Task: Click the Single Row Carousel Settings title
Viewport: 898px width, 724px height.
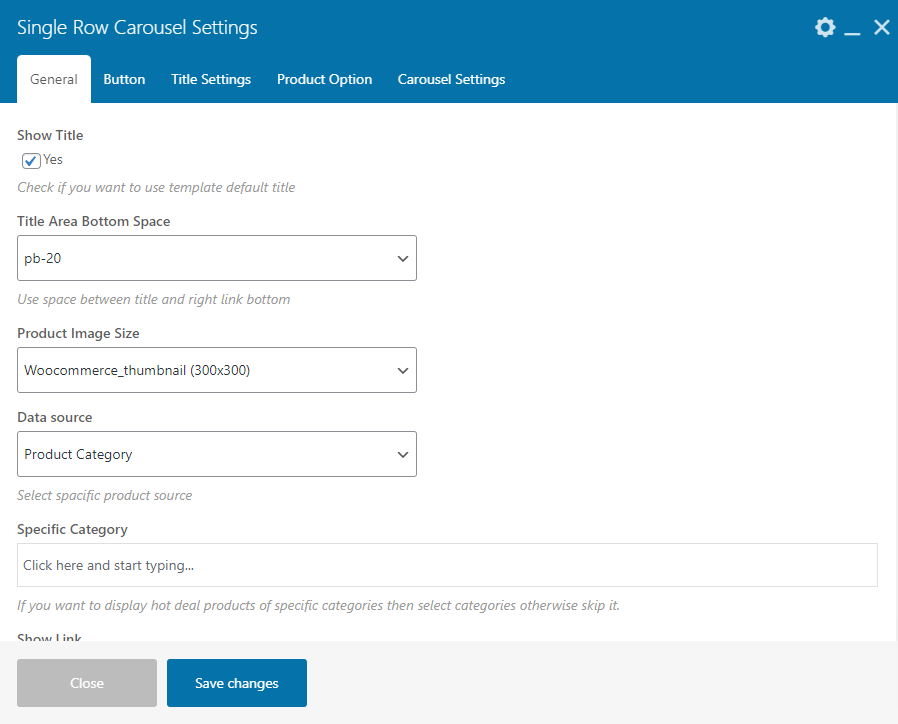Action: (x=137, y=27)
